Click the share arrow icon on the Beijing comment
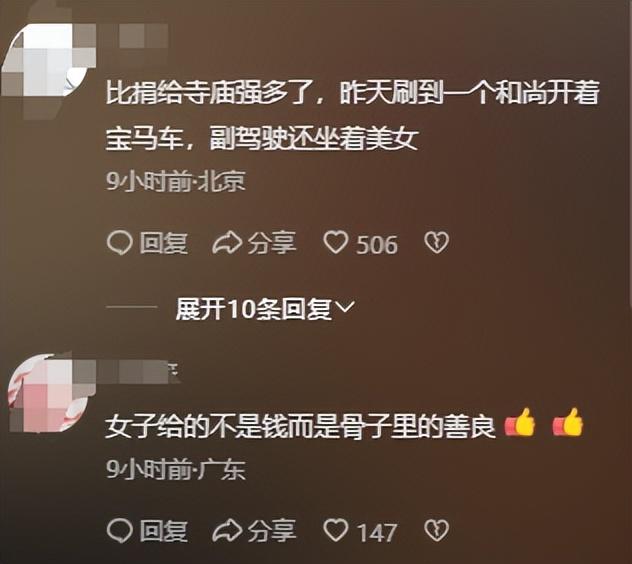The width and height of the screenshot is (632, 564). pos(227,243)
